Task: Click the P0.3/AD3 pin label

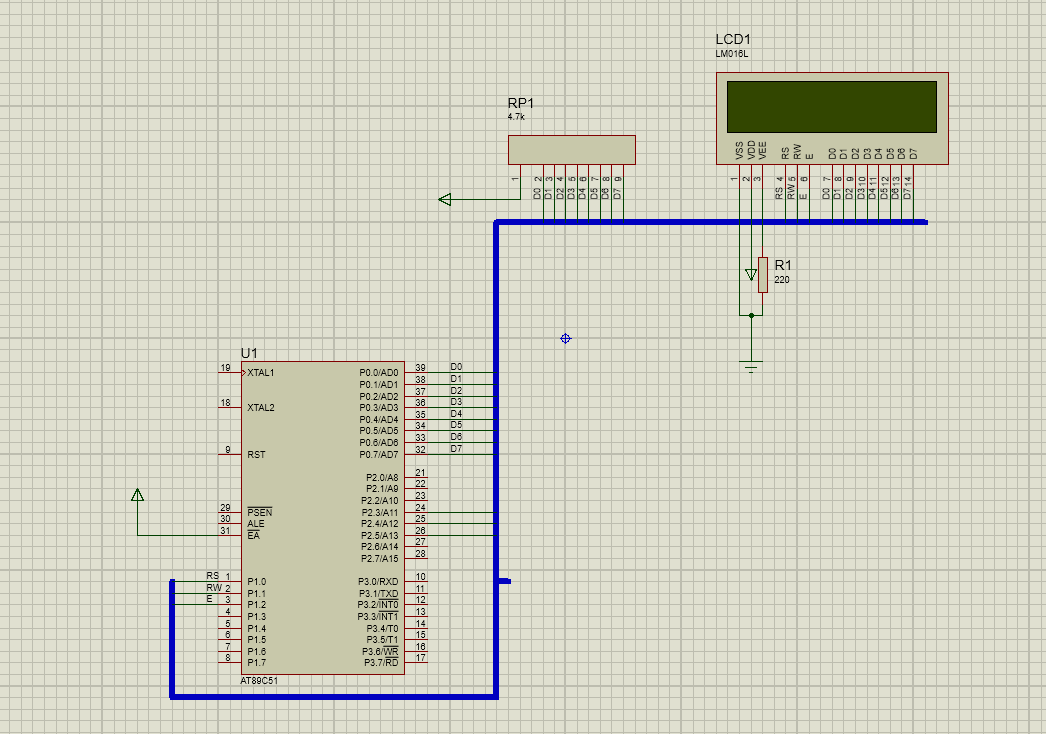Action: pos(379,407)
